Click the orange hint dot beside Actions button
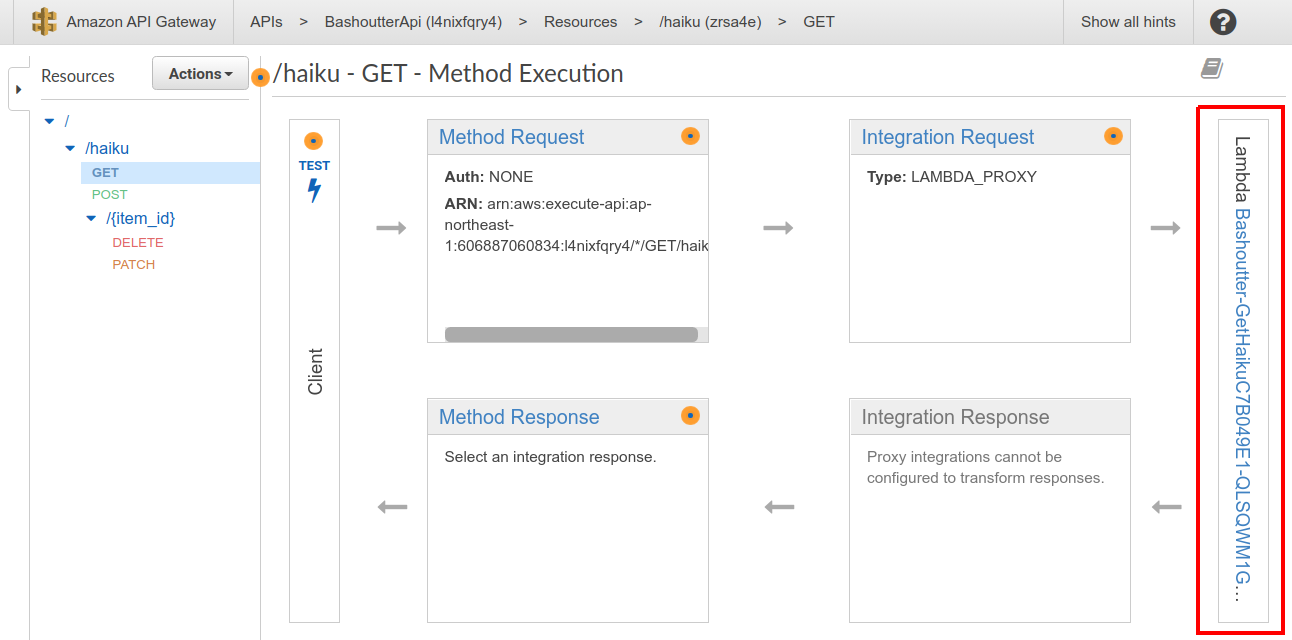 coord(260,77)
